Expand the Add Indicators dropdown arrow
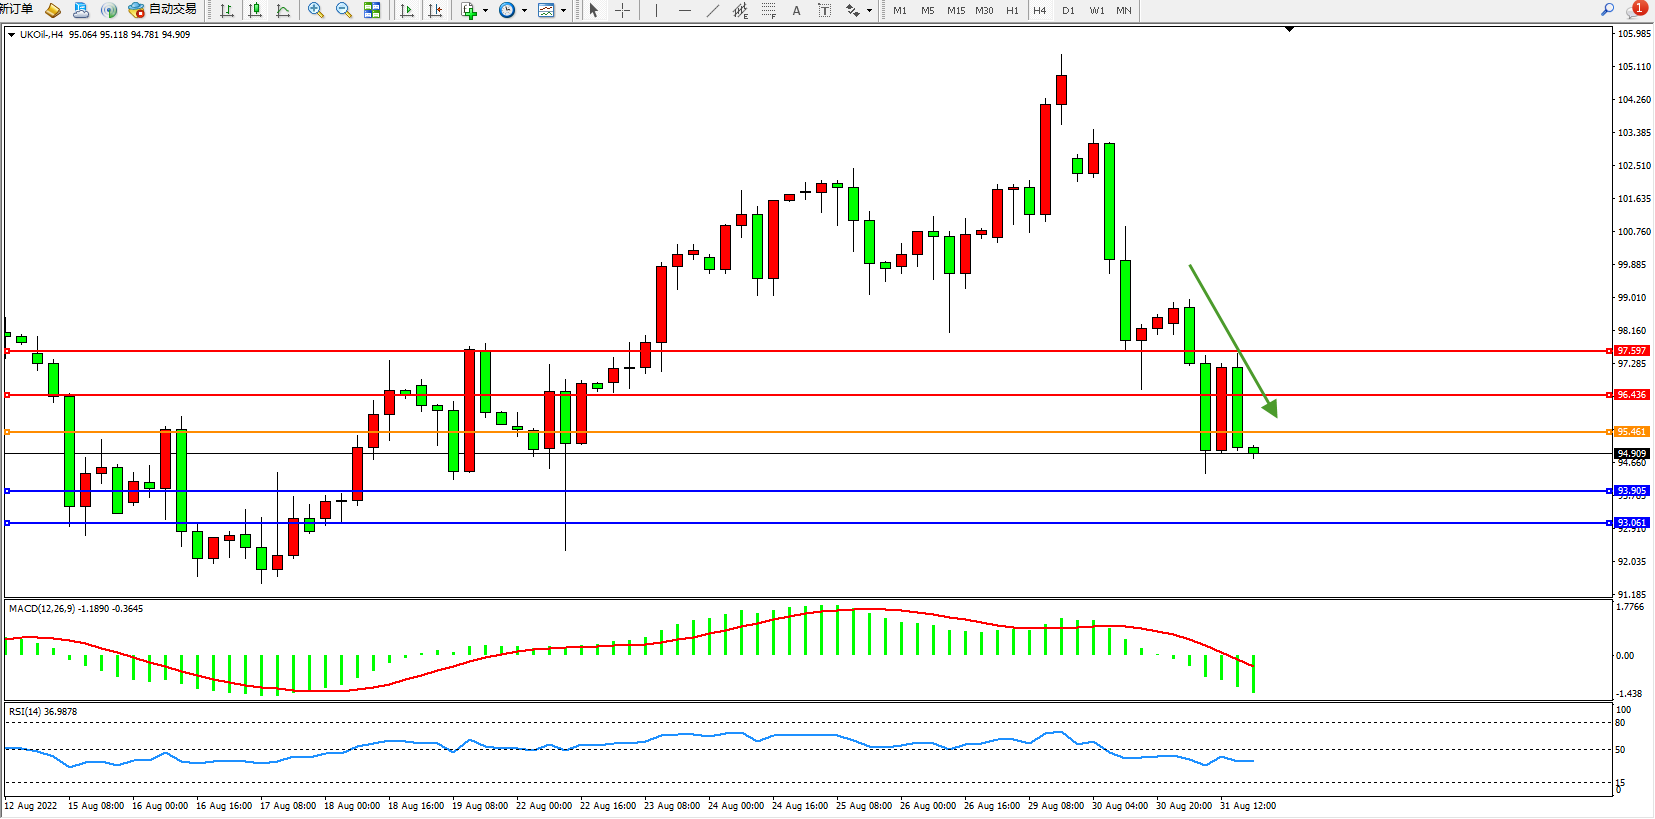The height and width of the screenshot is (819, 1655). click(485, 11)
